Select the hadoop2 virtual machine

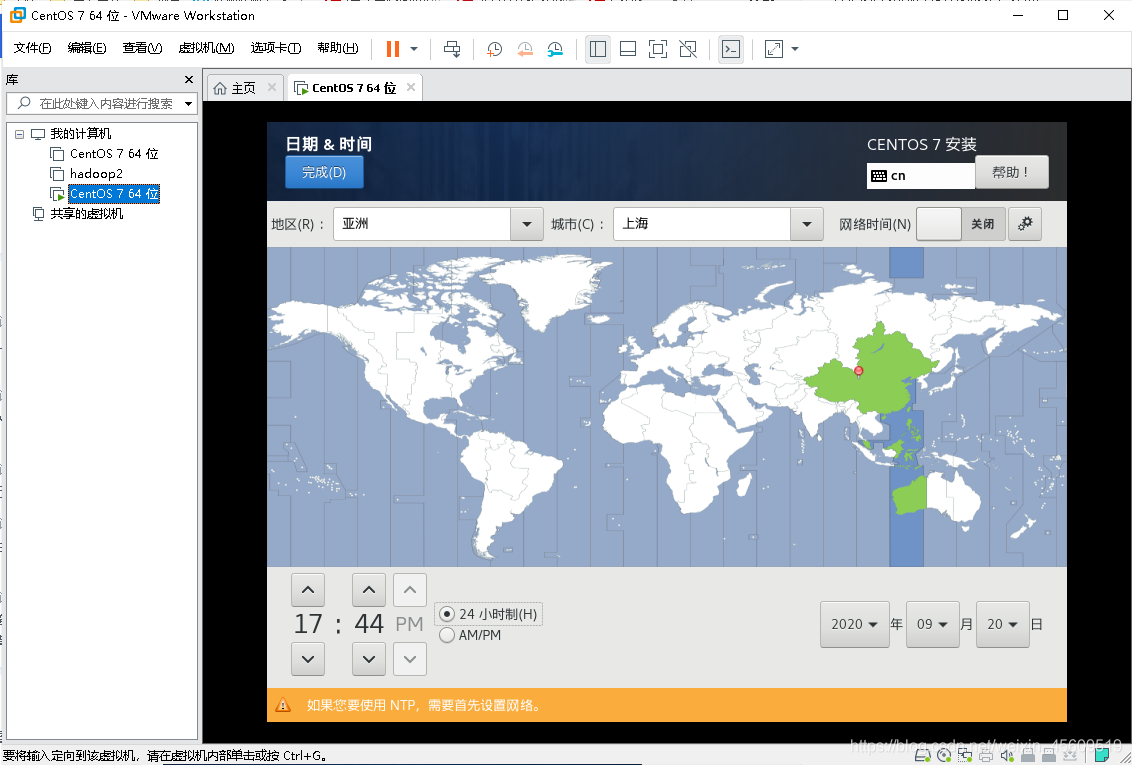96,173
